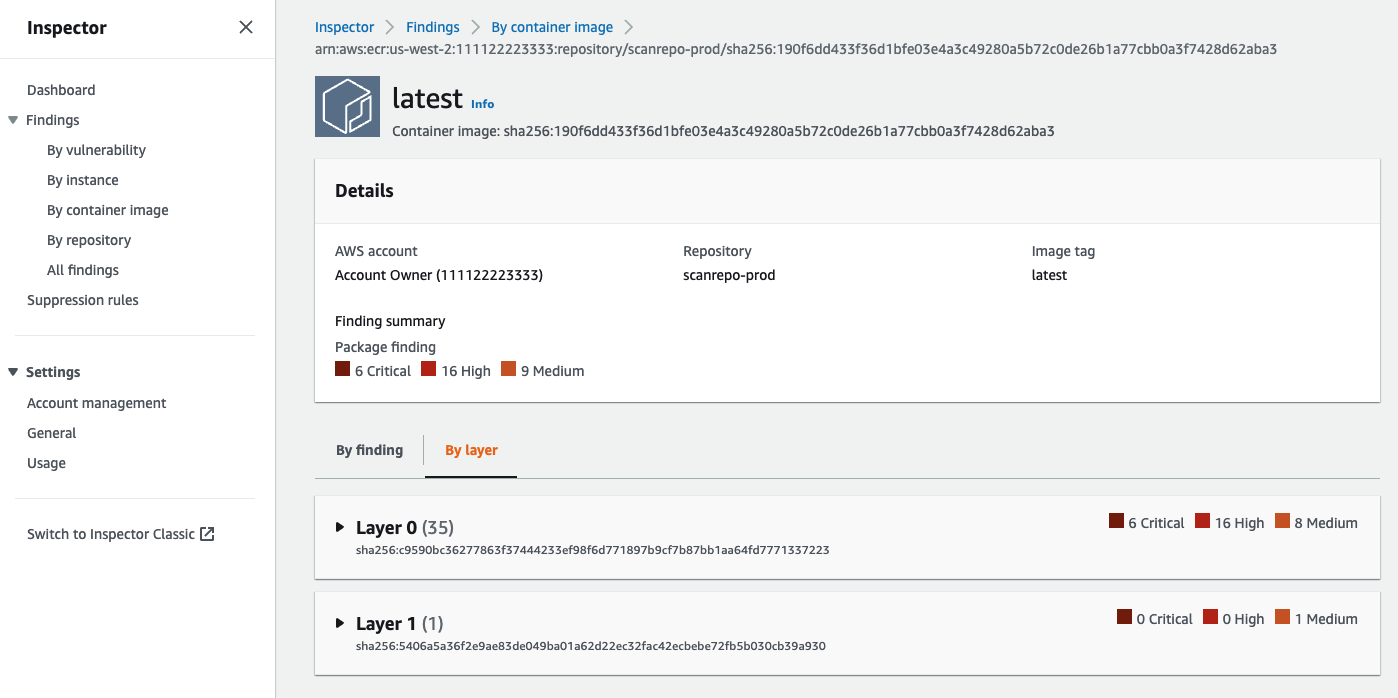Open By container image in sidebar
This screenshot has width=1398, height=698.
click(108, 210)
